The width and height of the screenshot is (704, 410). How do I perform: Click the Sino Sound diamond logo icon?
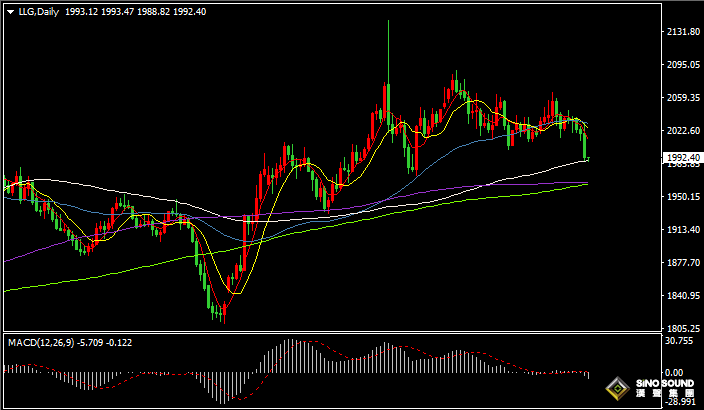[619, 388]
